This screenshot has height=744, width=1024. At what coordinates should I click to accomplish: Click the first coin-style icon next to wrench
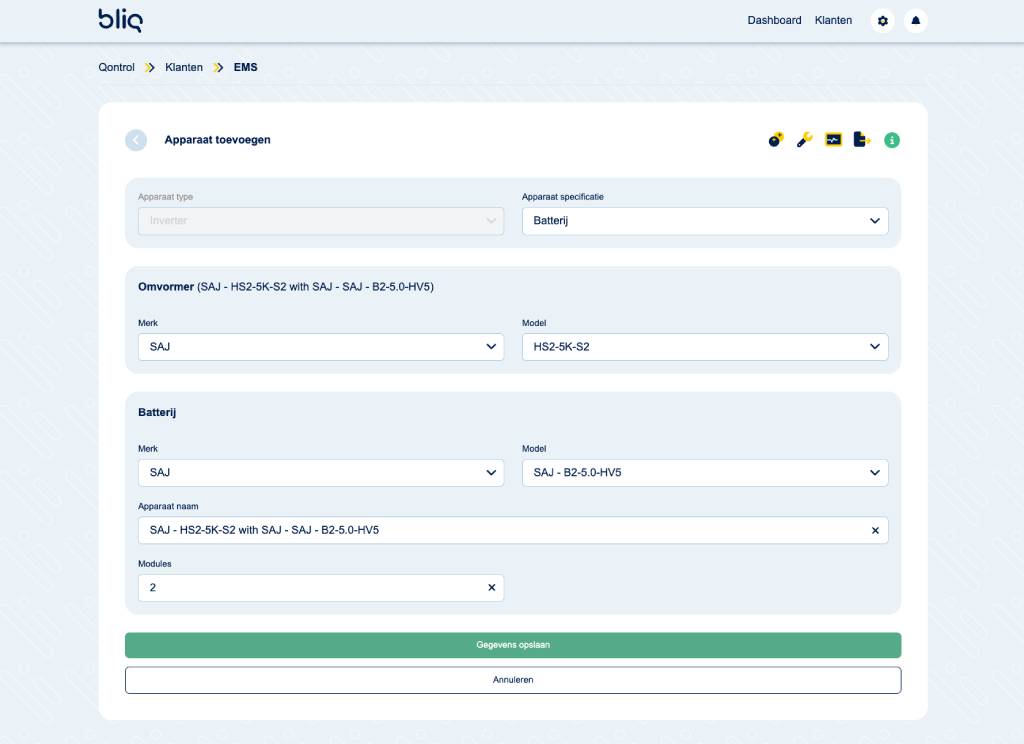(x=776, y=140)
